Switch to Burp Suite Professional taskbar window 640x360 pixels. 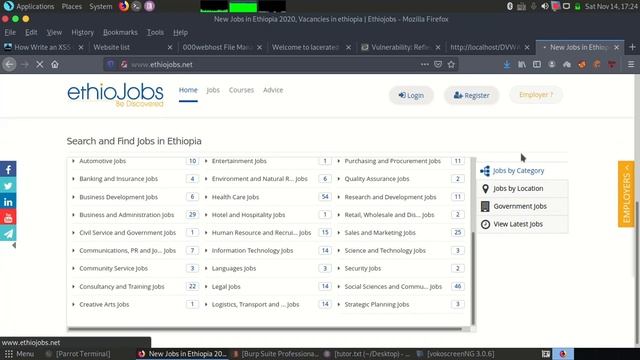(276, 354)
